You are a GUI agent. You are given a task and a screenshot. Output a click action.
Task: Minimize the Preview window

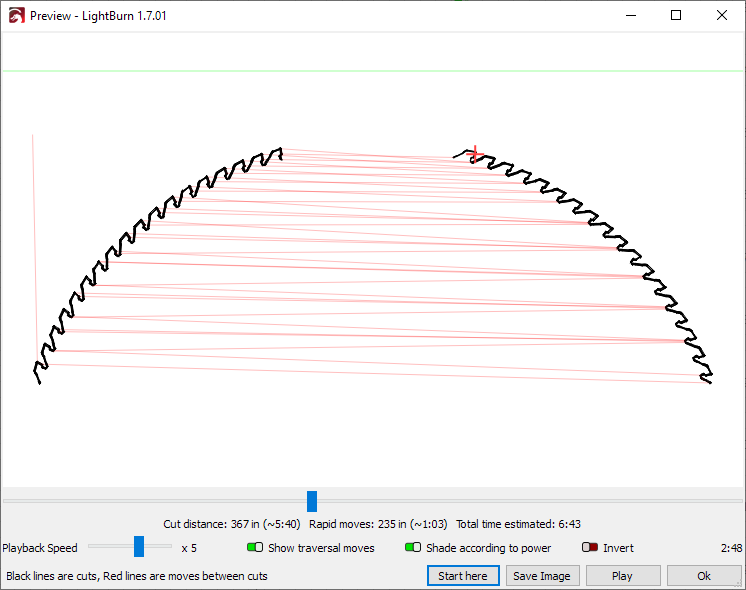tap(630, 16)
